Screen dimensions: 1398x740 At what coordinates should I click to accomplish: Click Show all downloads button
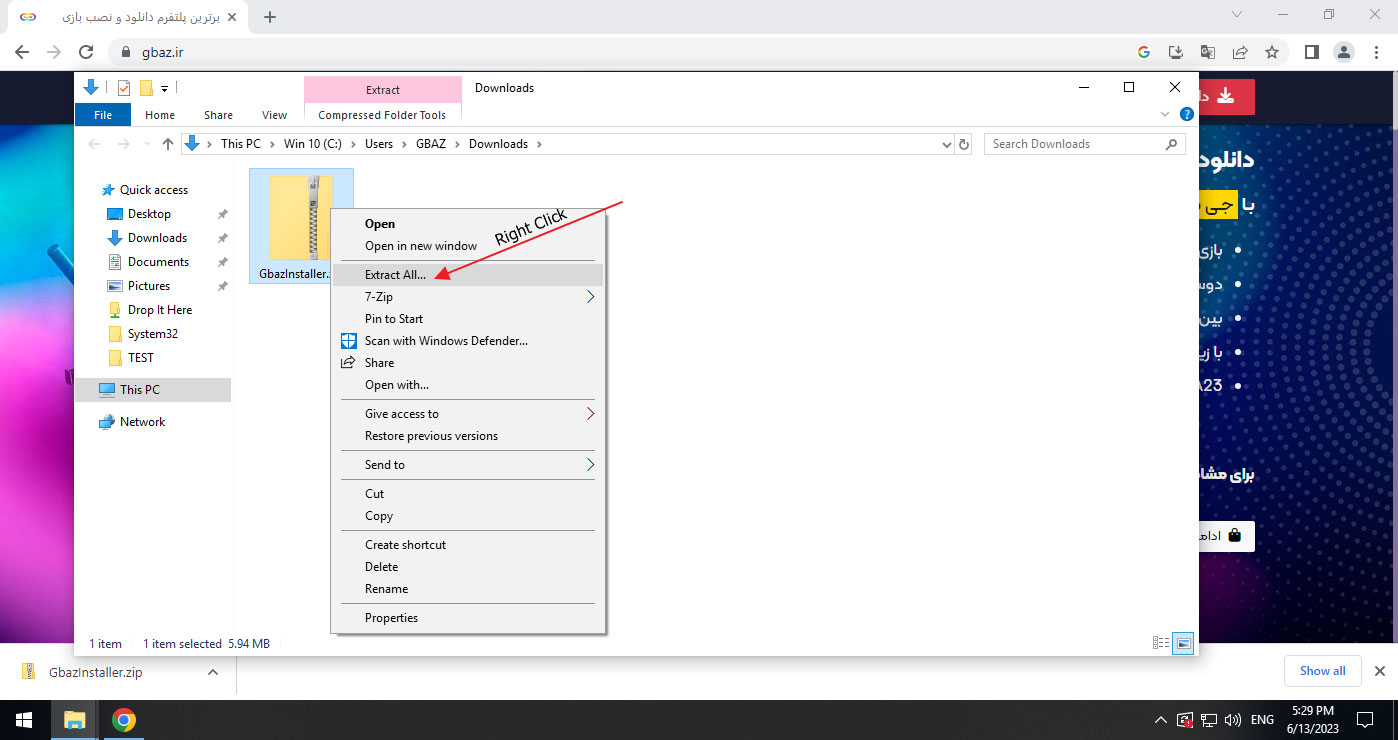[x=1322, y=671]
